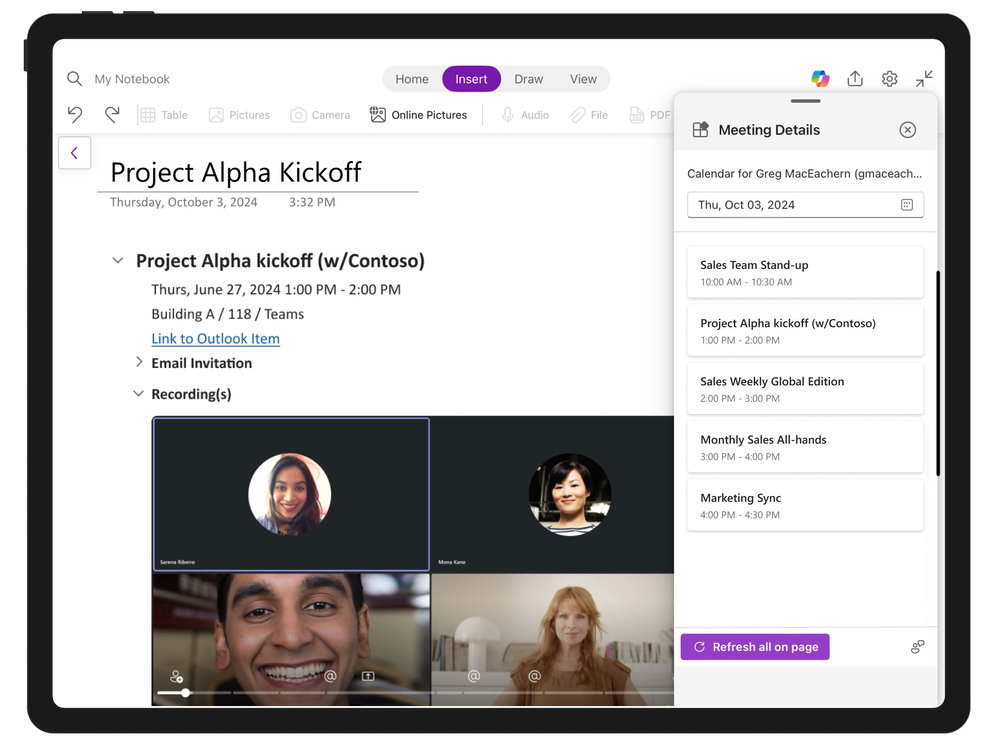Switch to the Home tab
This screenshot has height=747, width=999.
tap(412, 79)
